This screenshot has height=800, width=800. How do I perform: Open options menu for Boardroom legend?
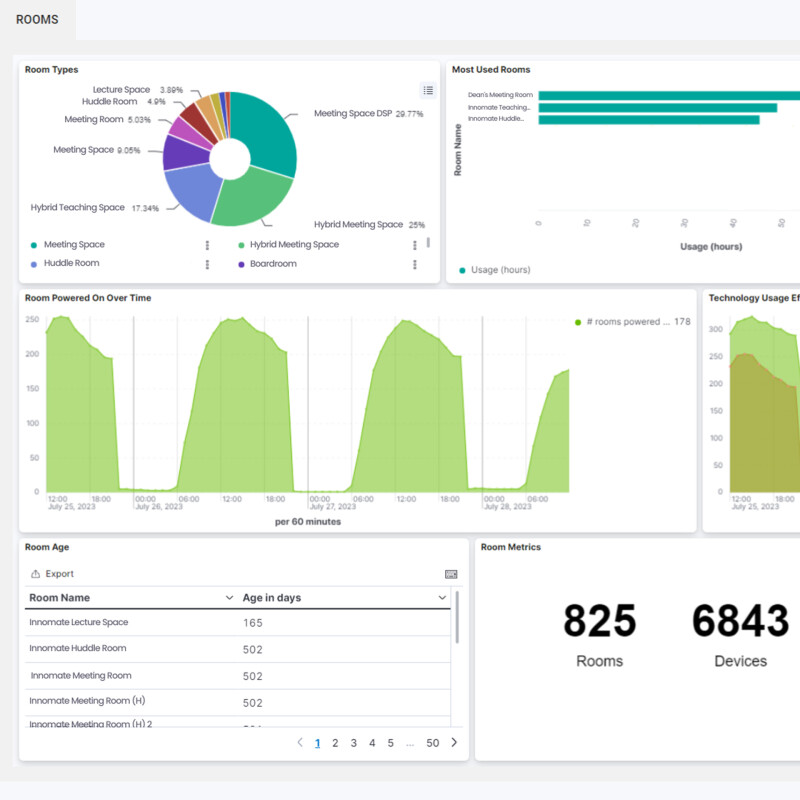pos(415,264)
